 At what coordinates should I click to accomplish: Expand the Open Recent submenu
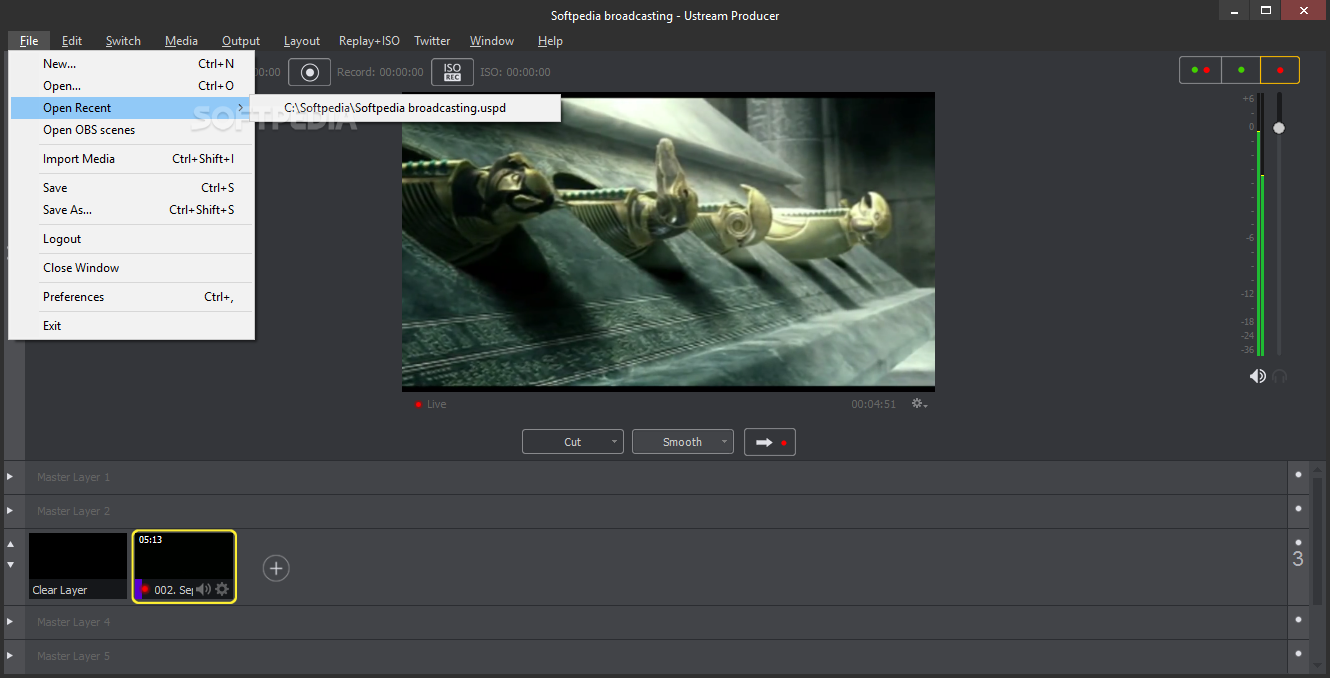[132, 108]
